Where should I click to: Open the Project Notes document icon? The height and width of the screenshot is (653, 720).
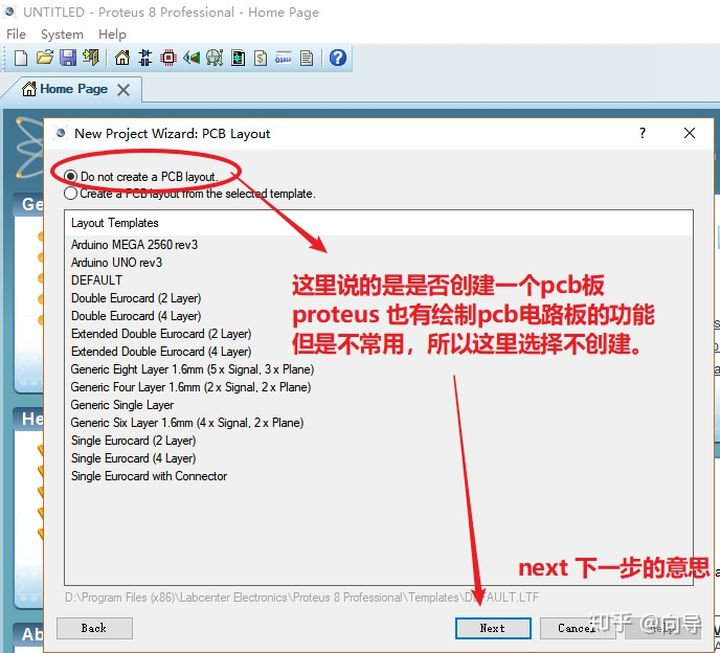point(306,58)
